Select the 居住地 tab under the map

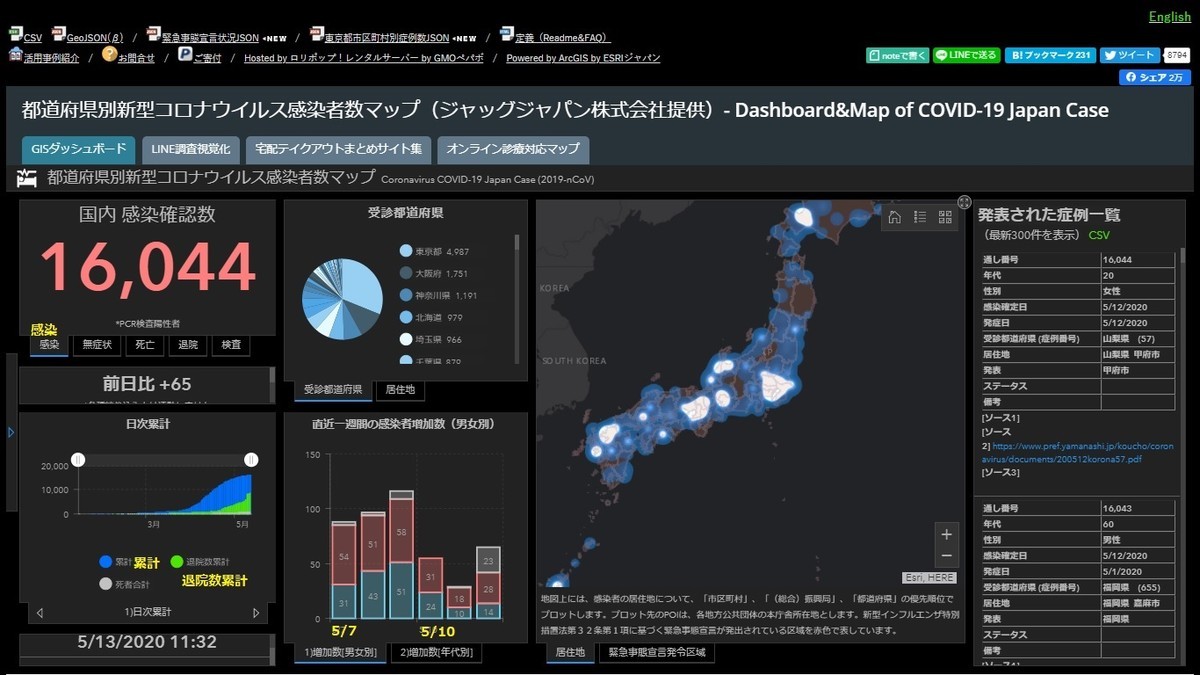(x=570, y=653)
